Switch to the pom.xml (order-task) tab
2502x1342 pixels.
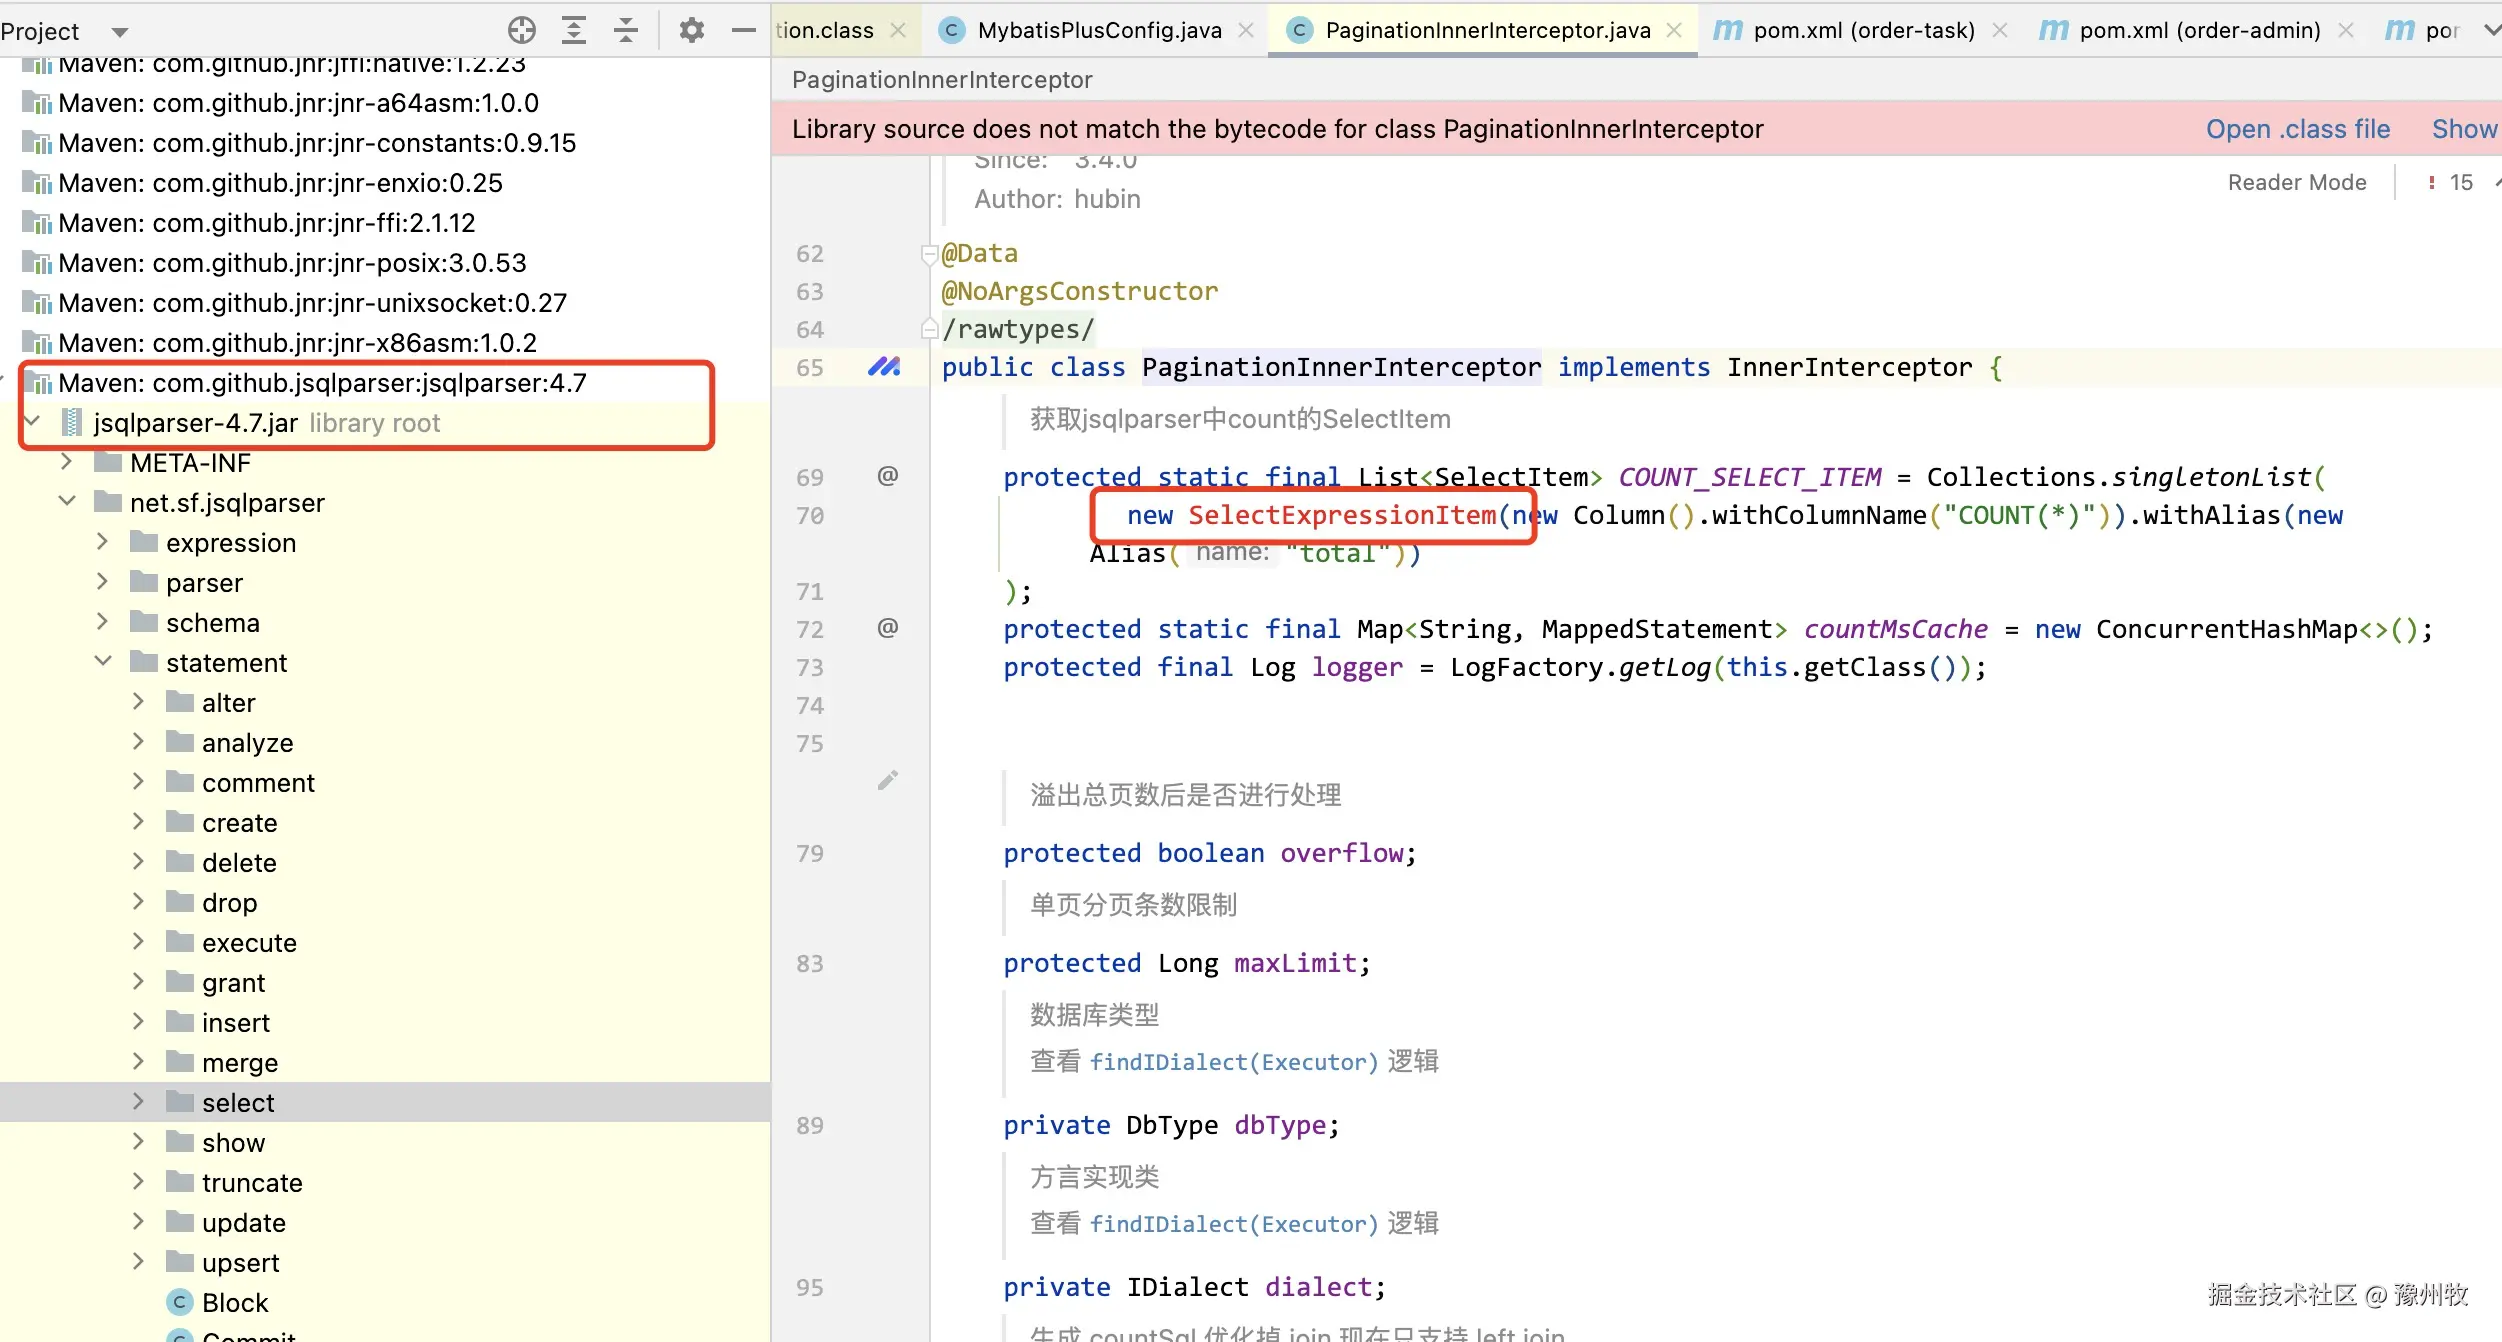point(1863,30)
